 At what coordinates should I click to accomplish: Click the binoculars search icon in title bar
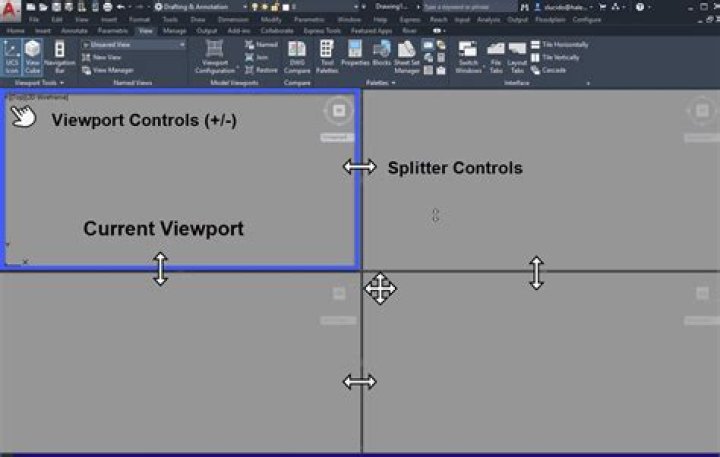[524, 7]
